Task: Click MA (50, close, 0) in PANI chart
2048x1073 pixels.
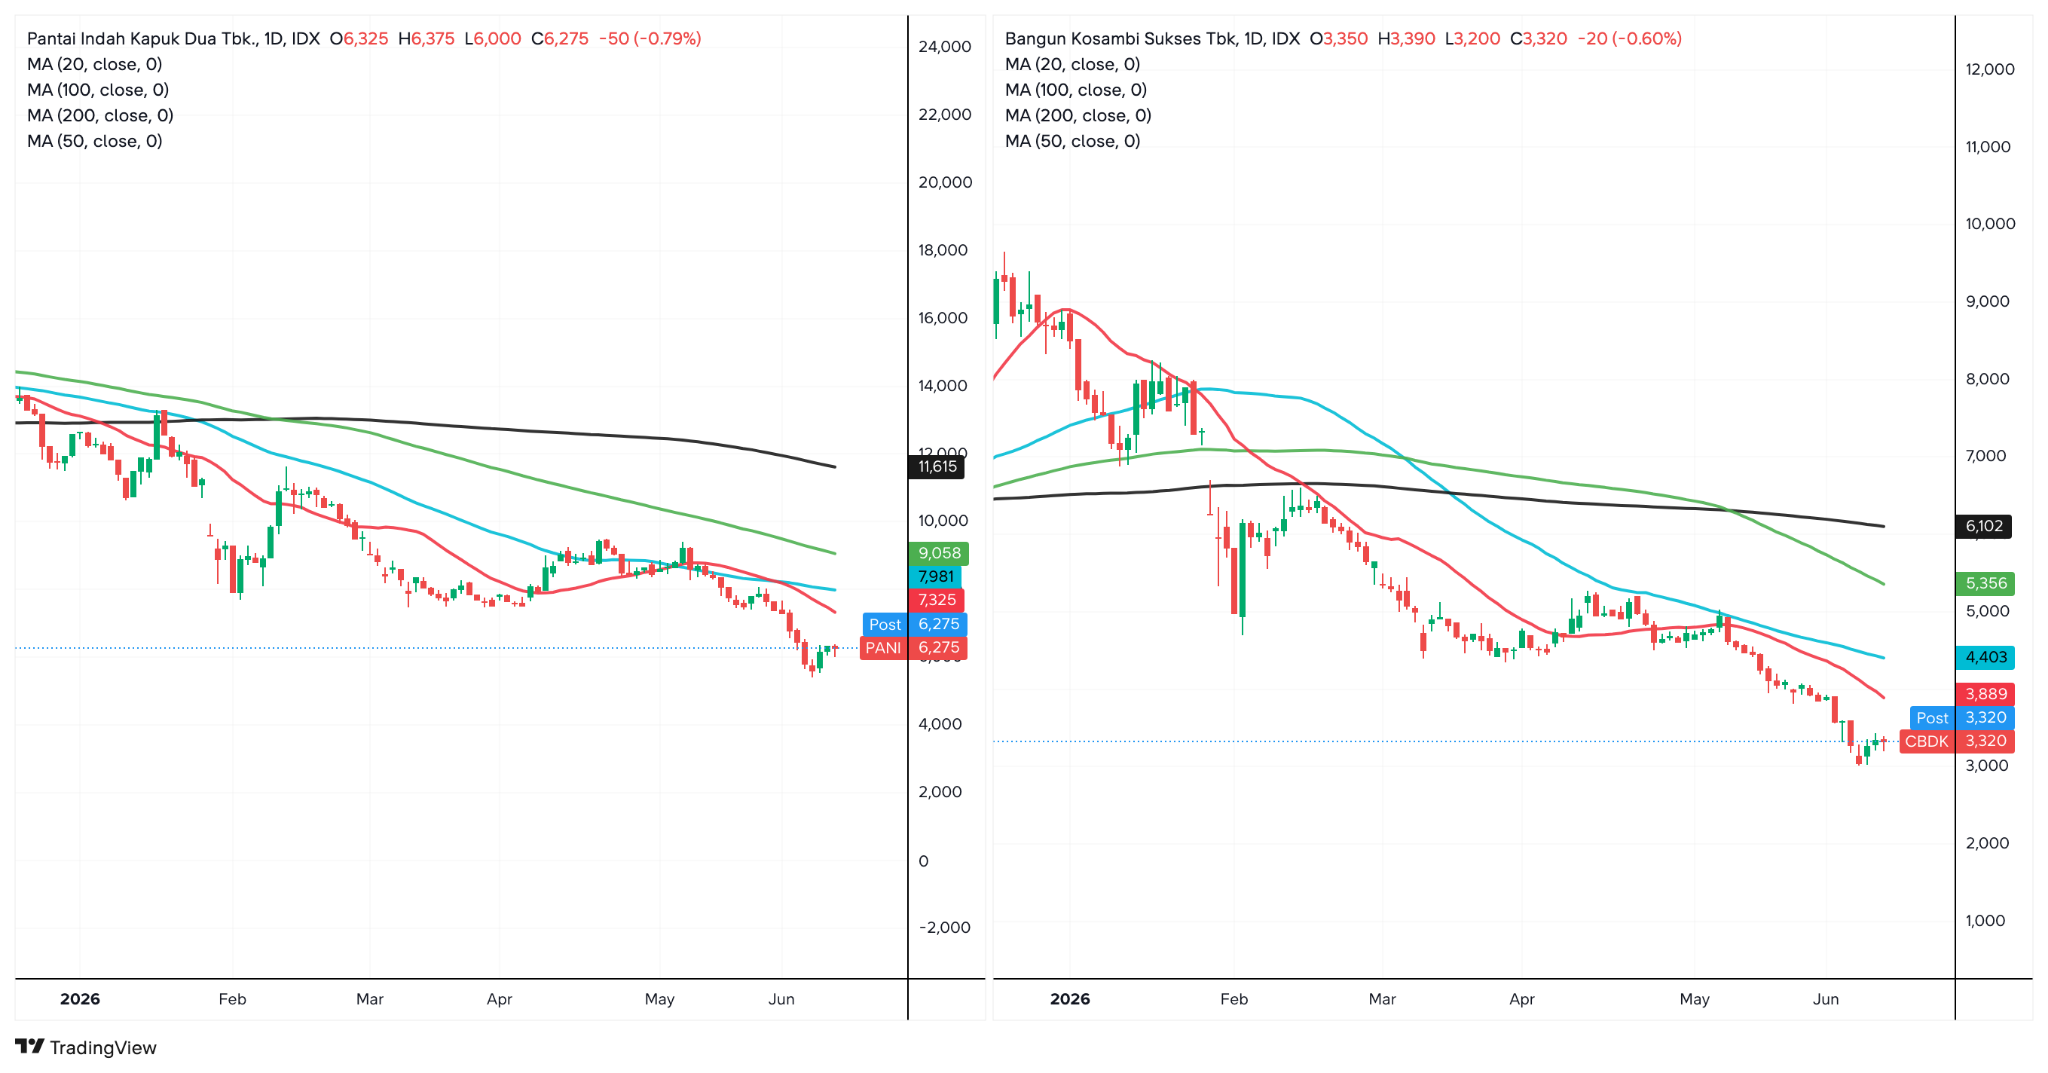Action: [x=95, y=141]
